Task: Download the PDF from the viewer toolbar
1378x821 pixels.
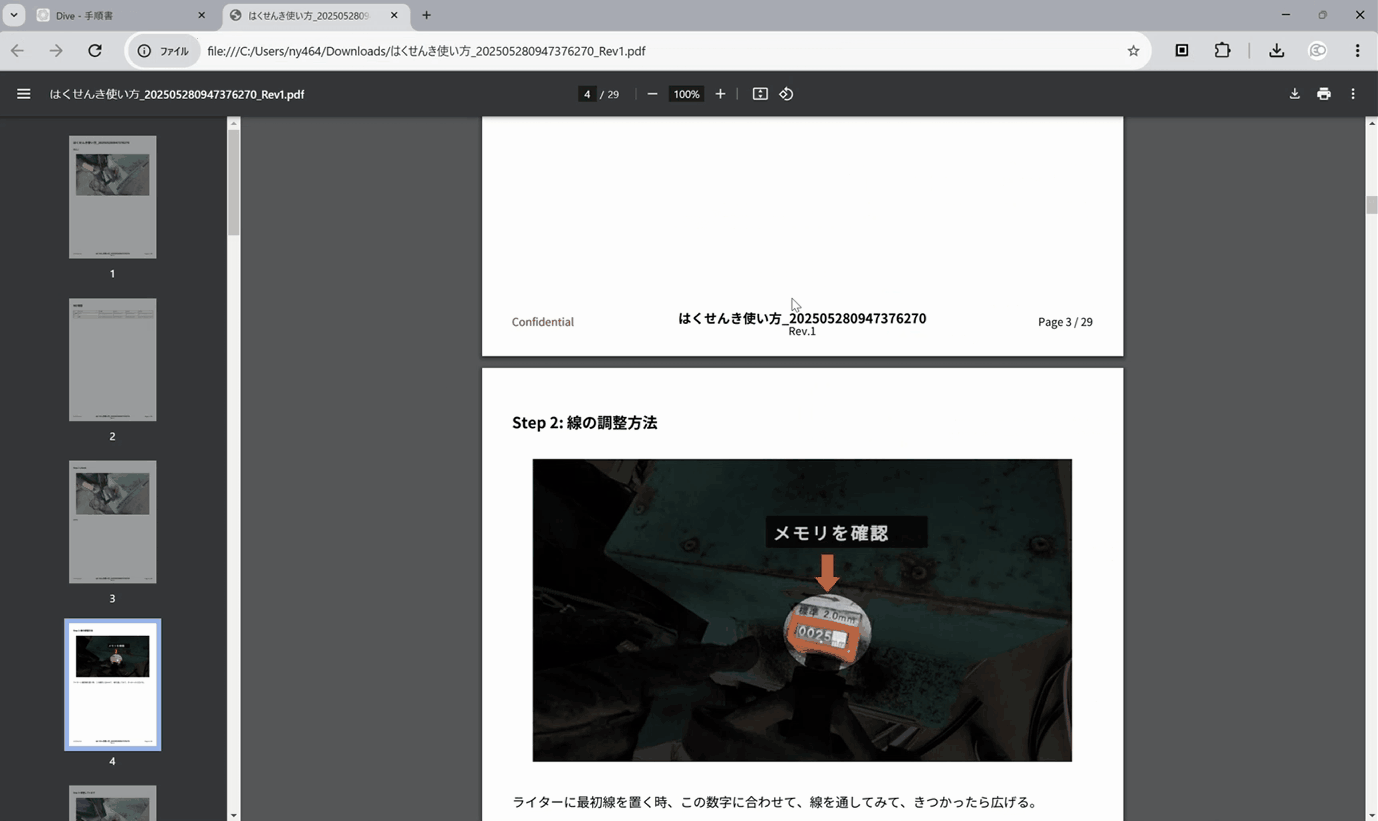Action: click(x=1294, y=94)
